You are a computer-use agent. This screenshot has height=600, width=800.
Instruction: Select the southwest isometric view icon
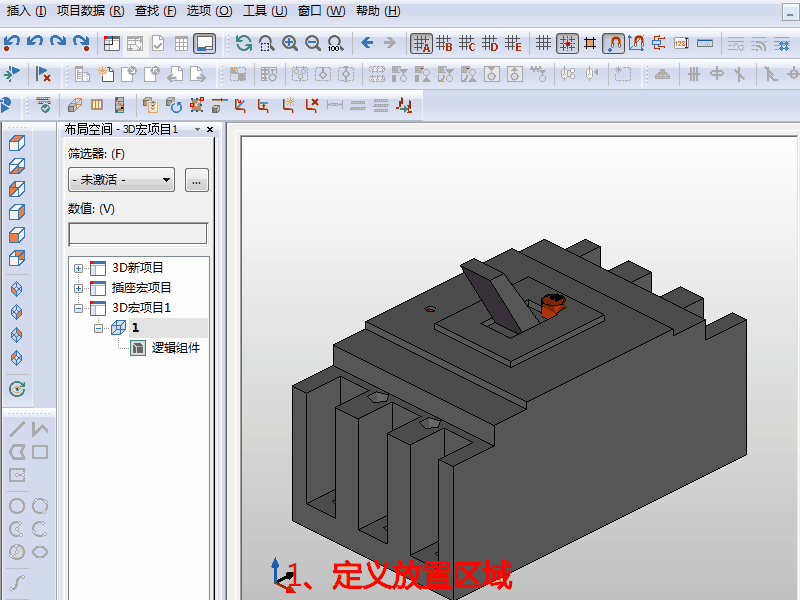point(16,289)
